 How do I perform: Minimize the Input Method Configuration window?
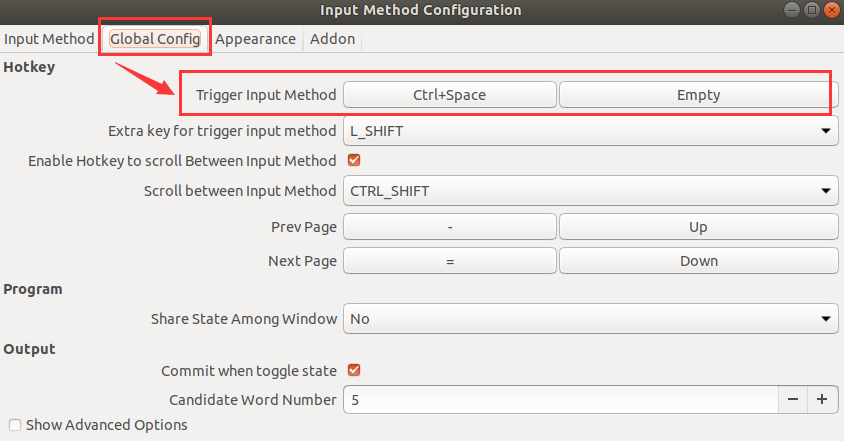(794, 10)
